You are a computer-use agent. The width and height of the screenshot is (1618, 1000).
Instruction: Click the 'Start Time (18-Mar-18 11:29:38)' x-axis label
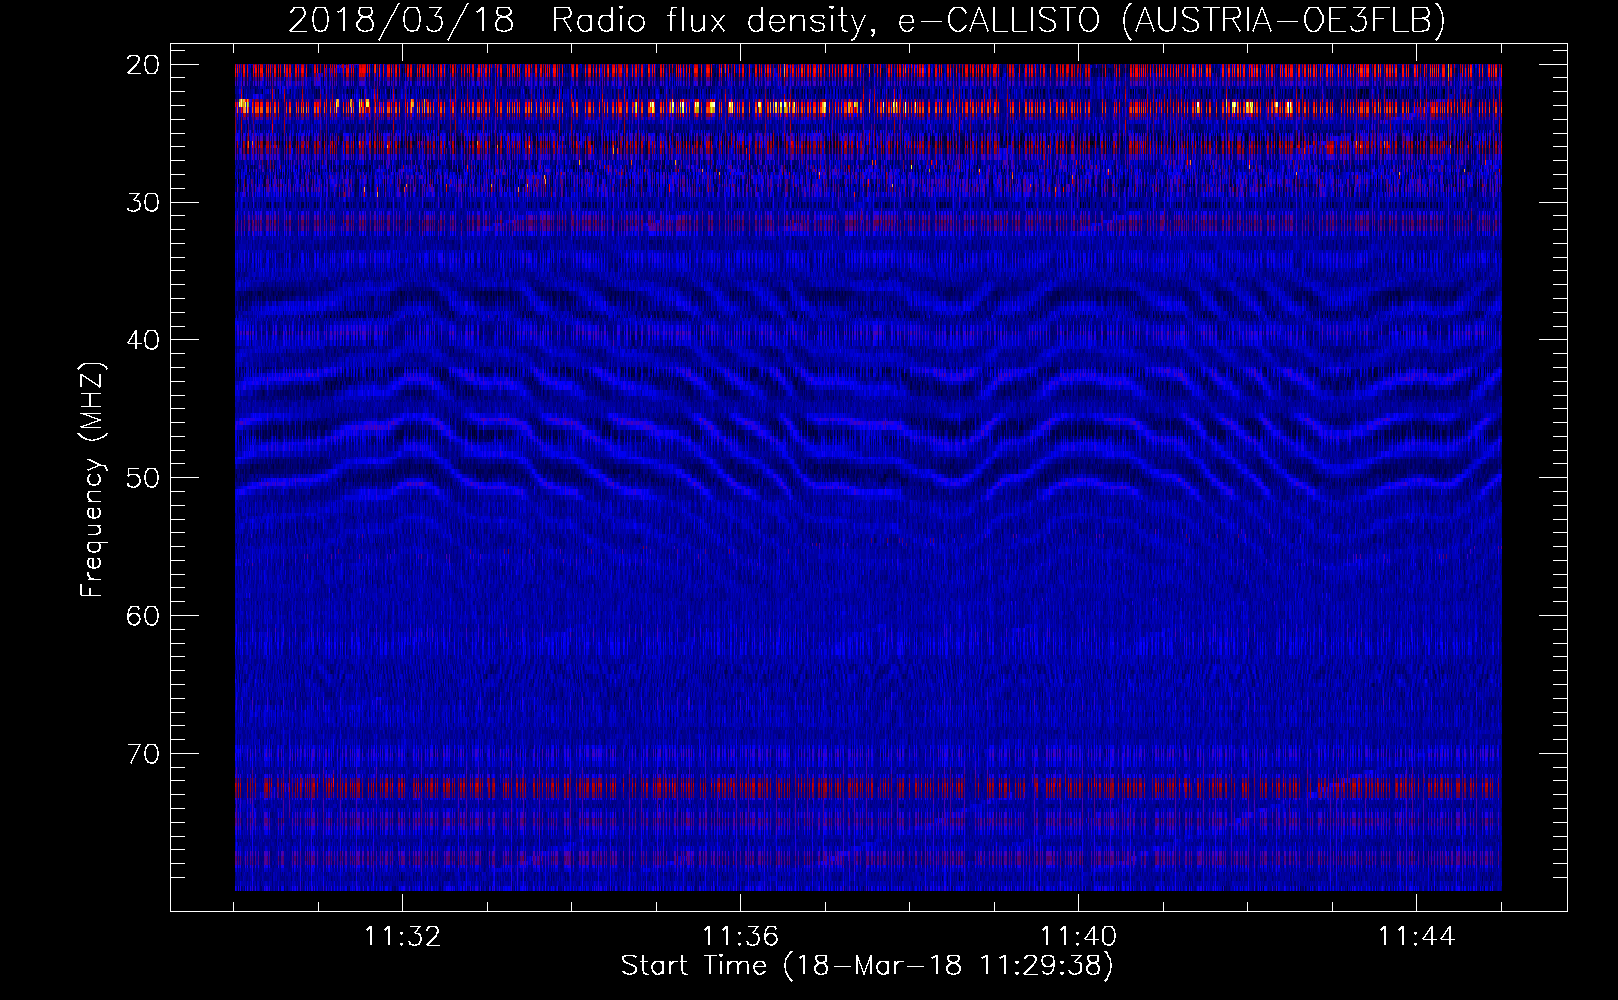coord(867,966)
